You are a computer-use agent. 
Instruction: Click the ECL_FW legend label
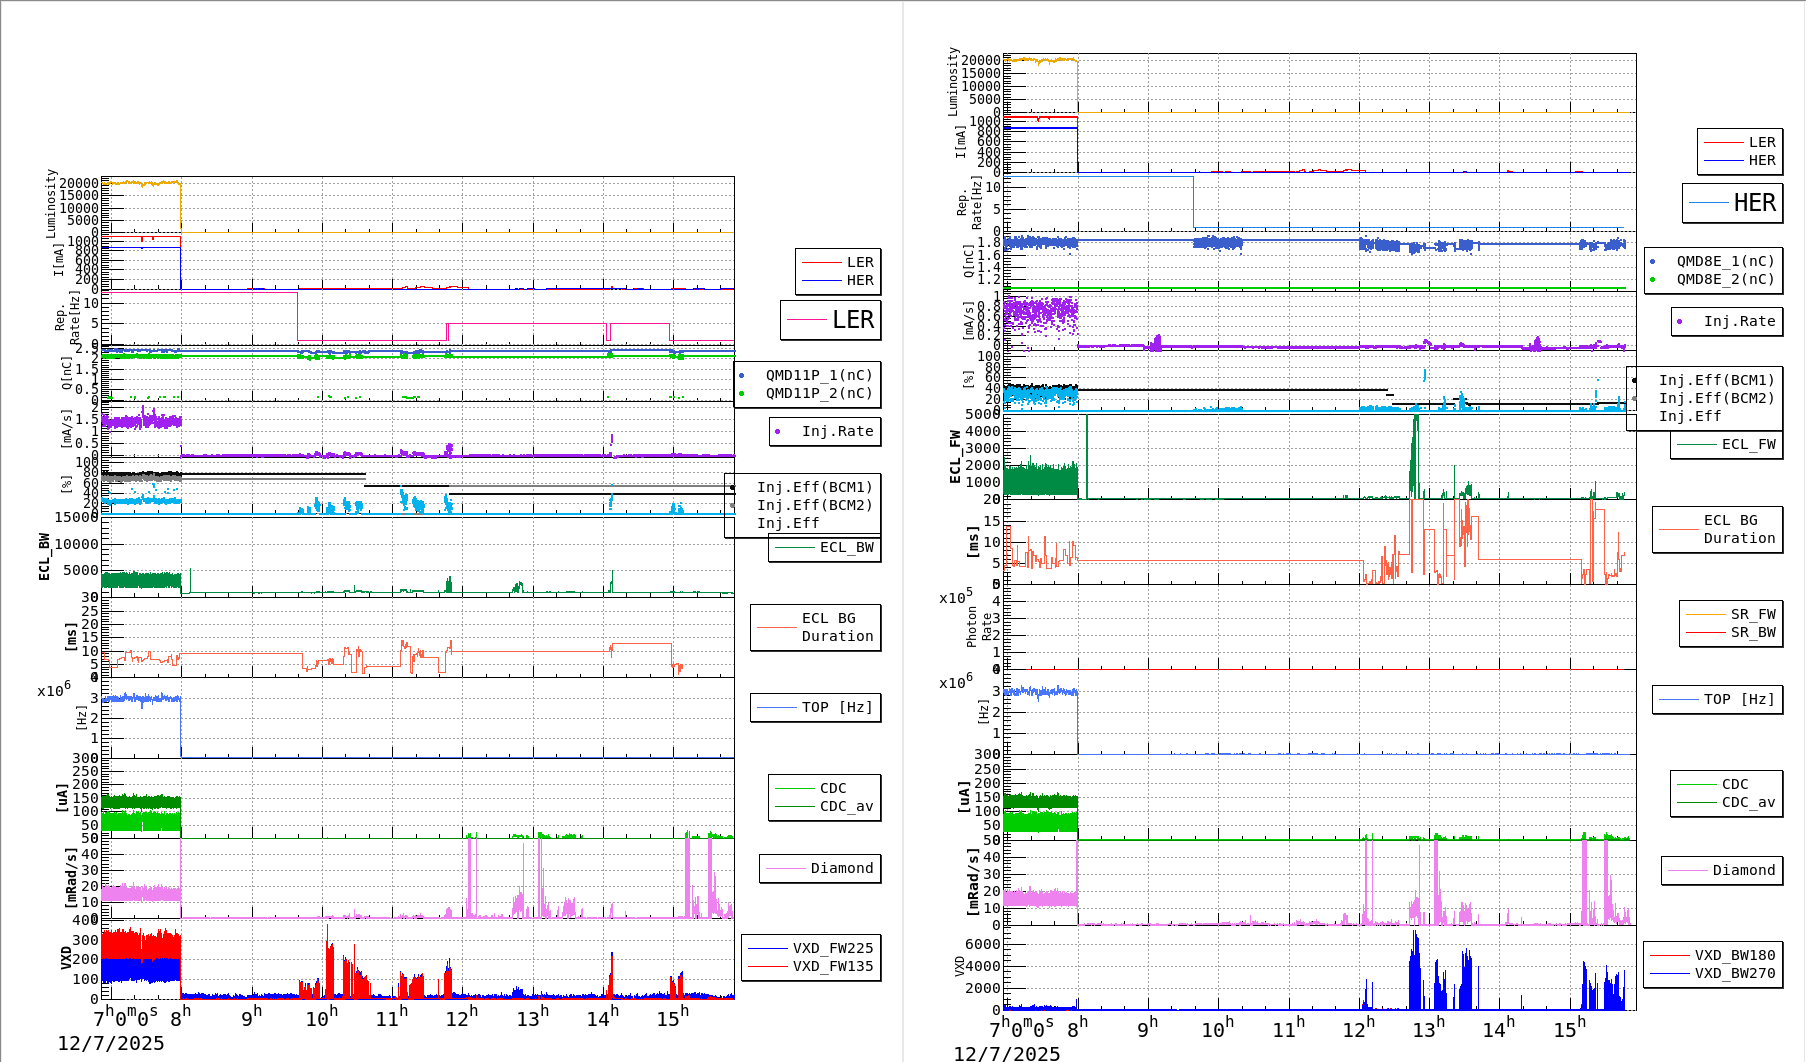1748,444
